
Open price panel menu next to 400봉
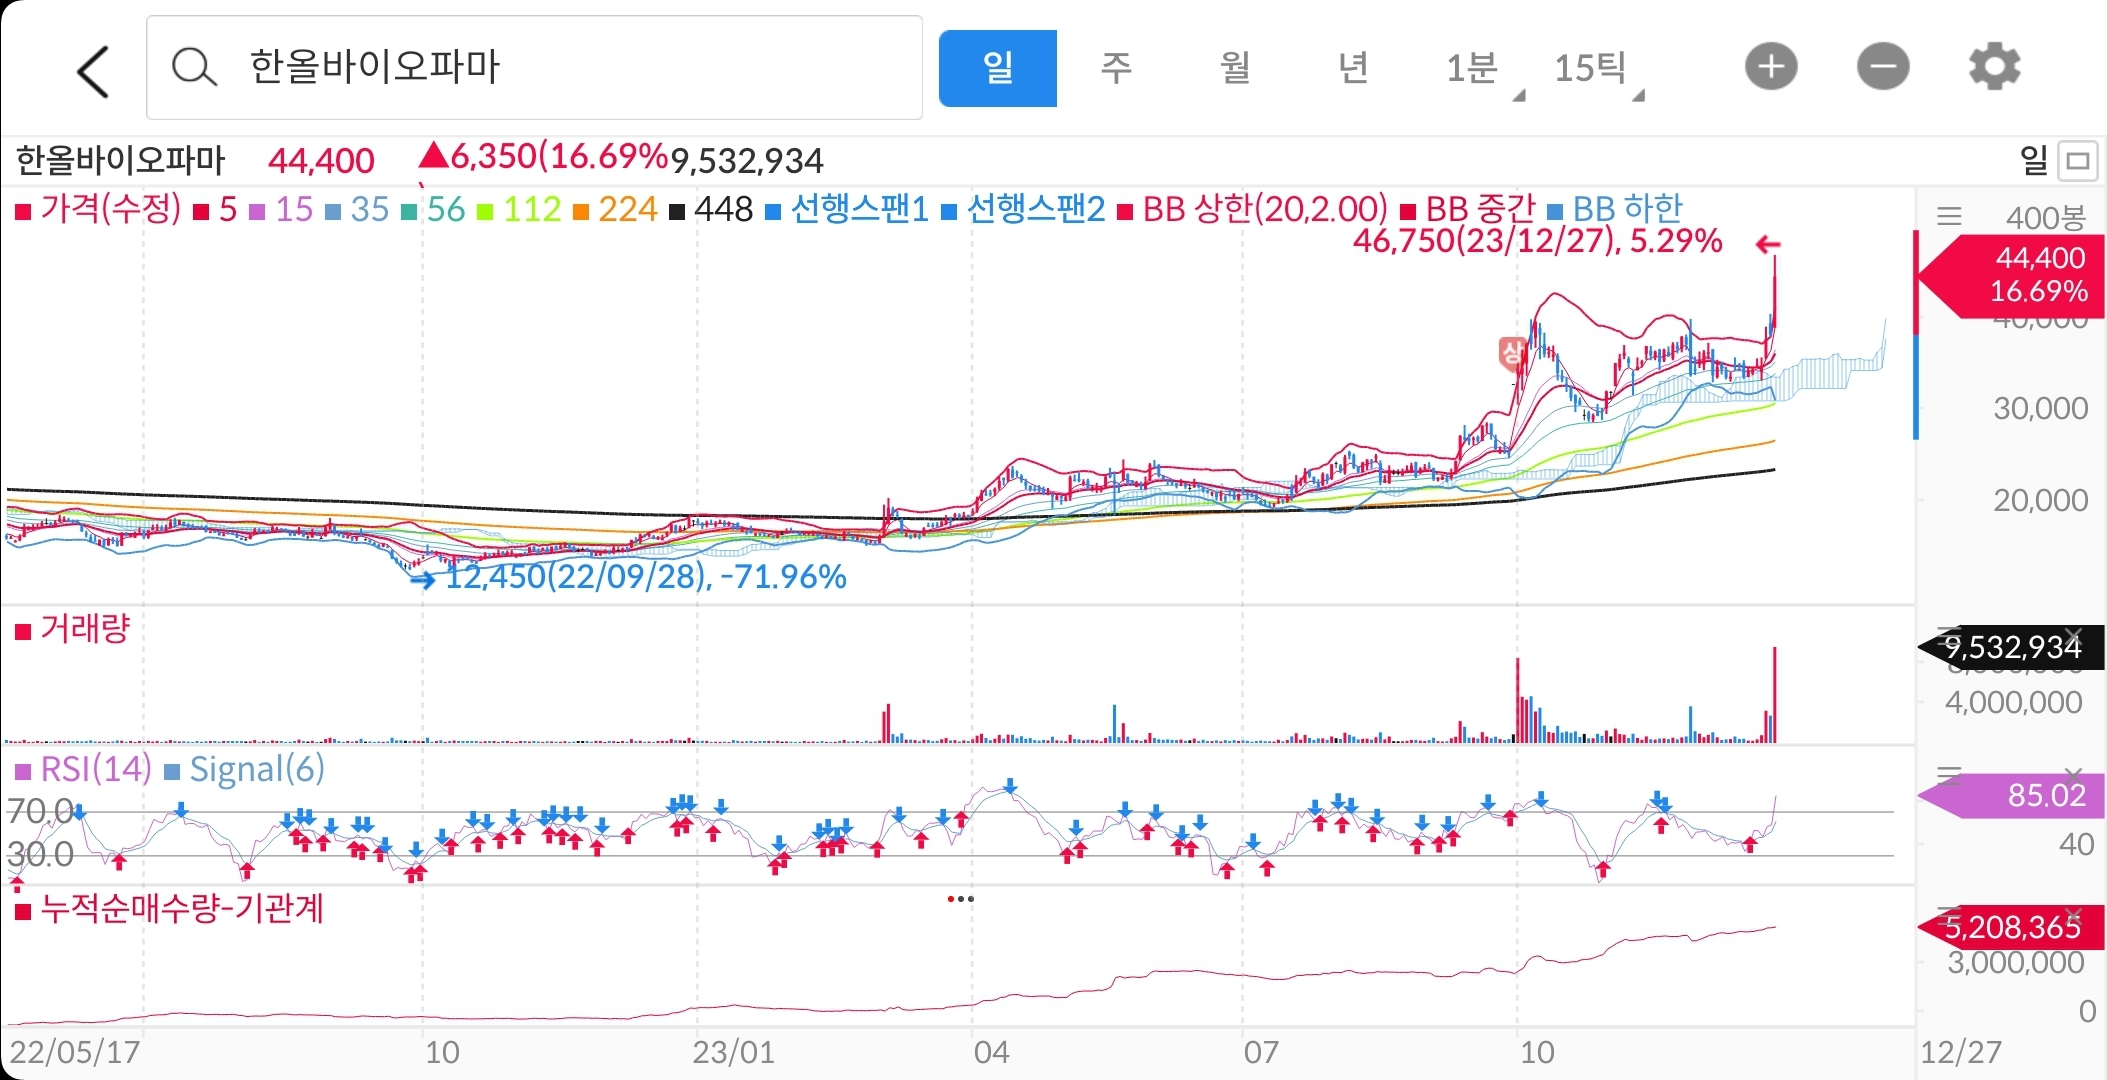(x=1949, y=216)
